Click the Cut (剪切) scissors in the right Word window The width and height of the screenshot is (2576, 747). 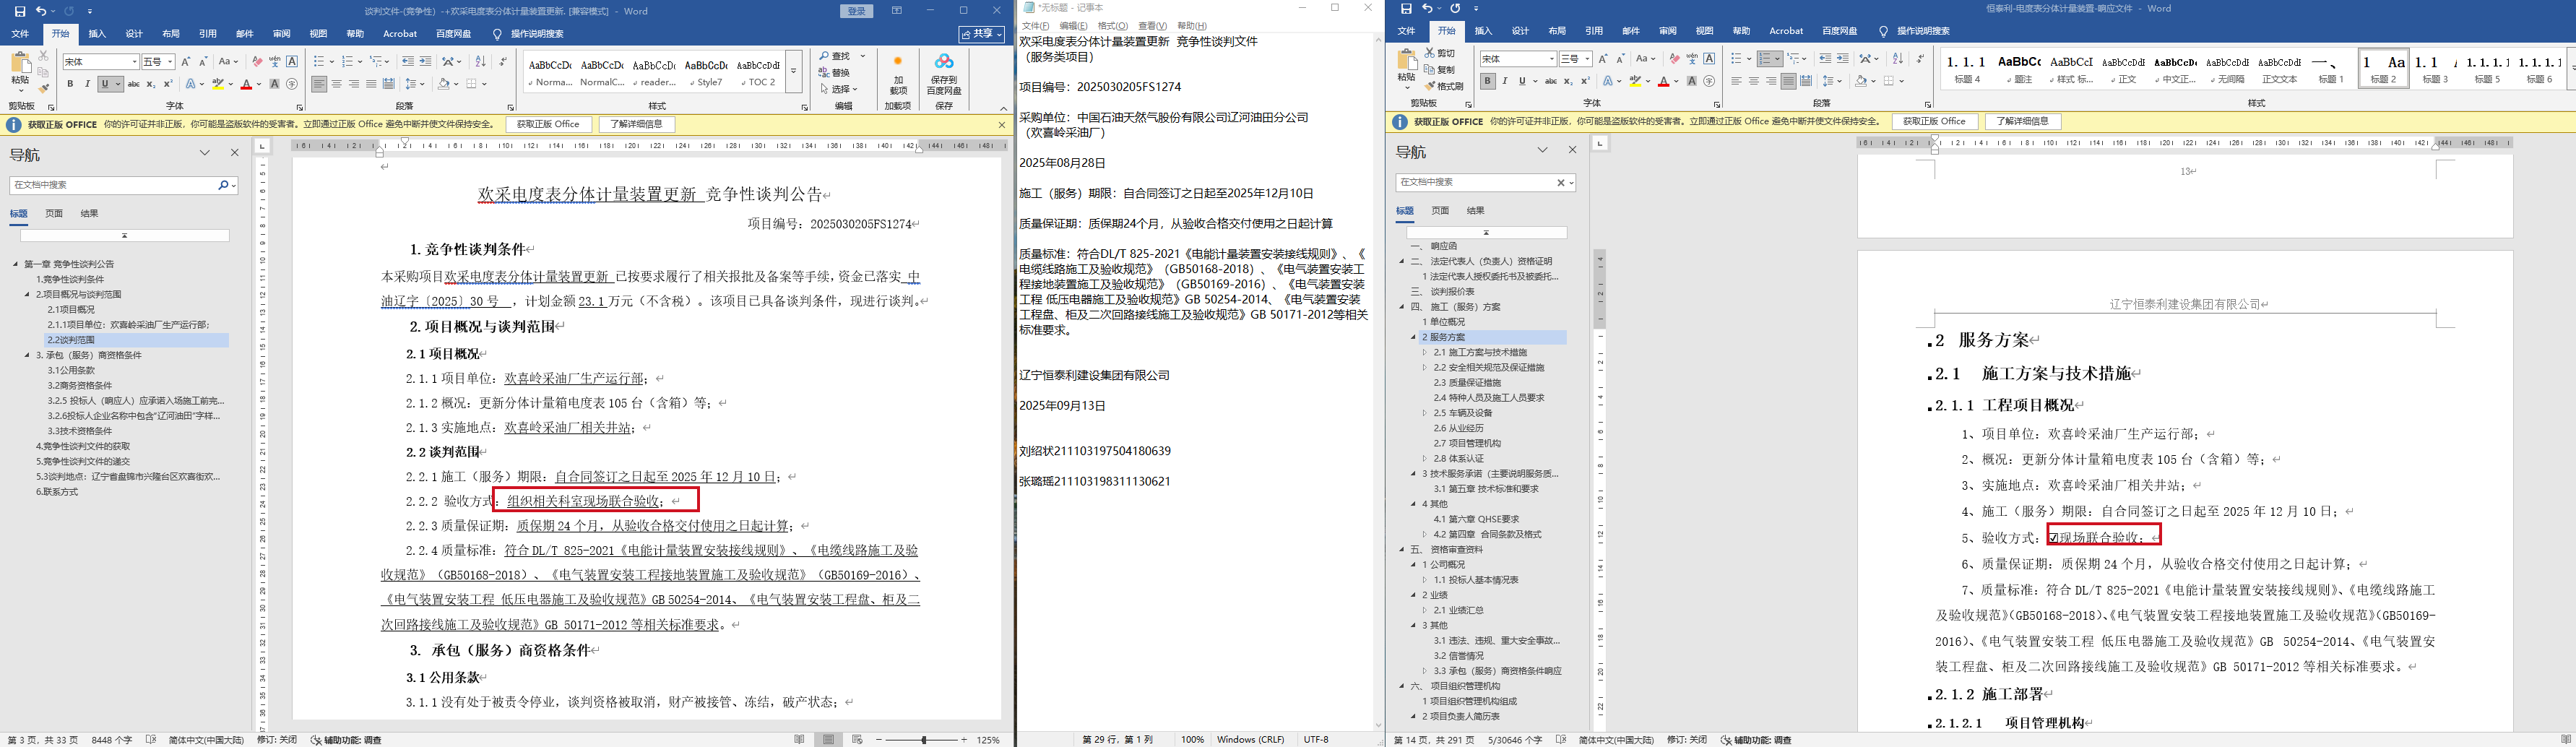tap(1430, 53)
